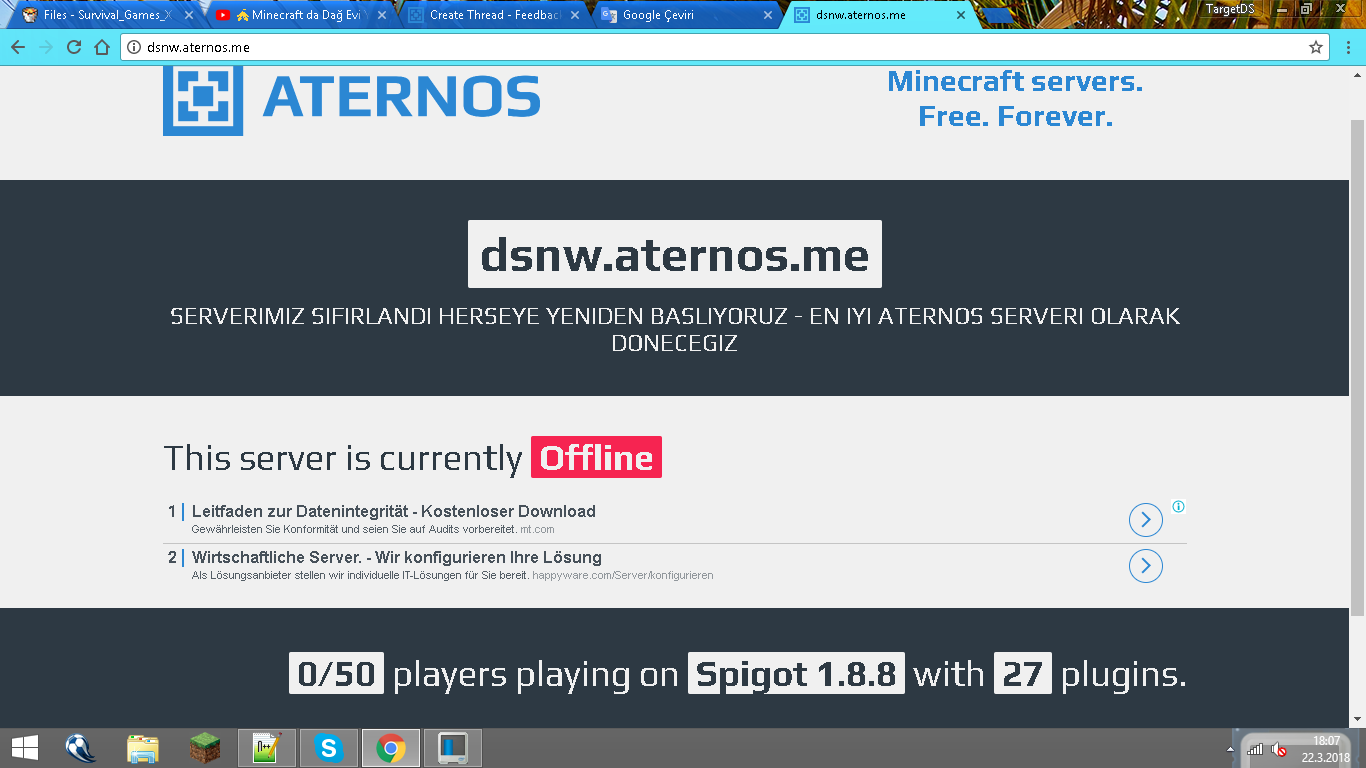Screen dimensions: 1366x768
Task: Click the 0/50 player count
Action: [337, 674]
